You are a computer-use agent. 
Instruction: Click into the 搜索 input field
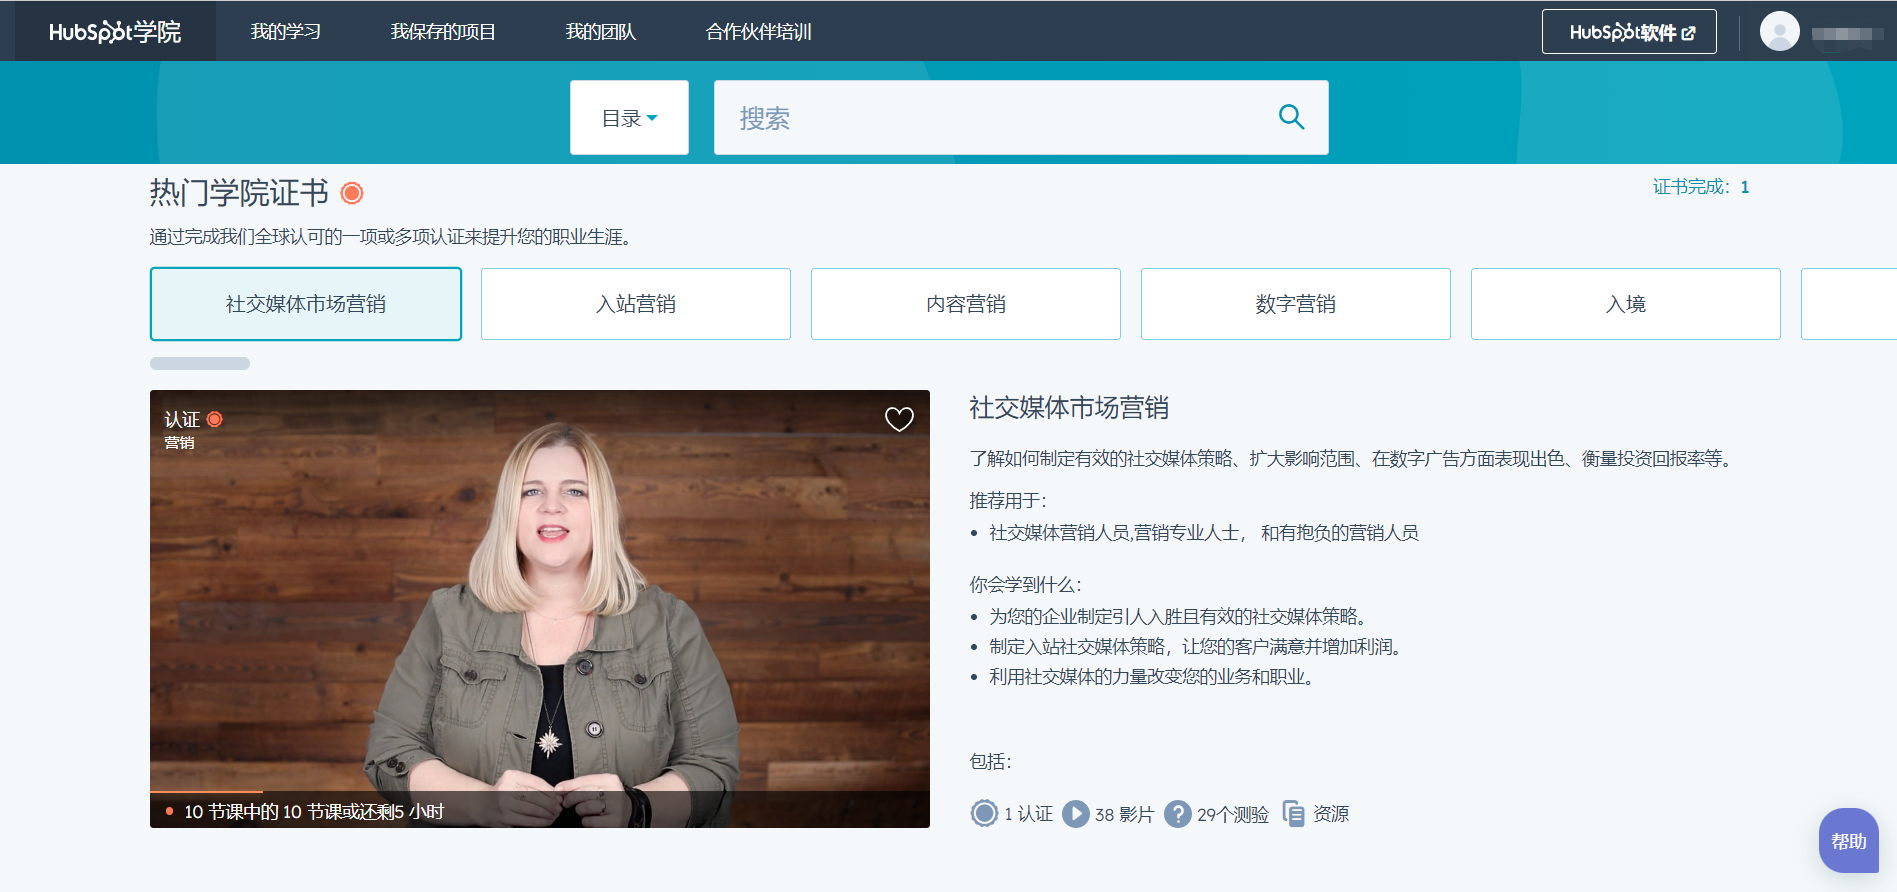coord(990,118)
